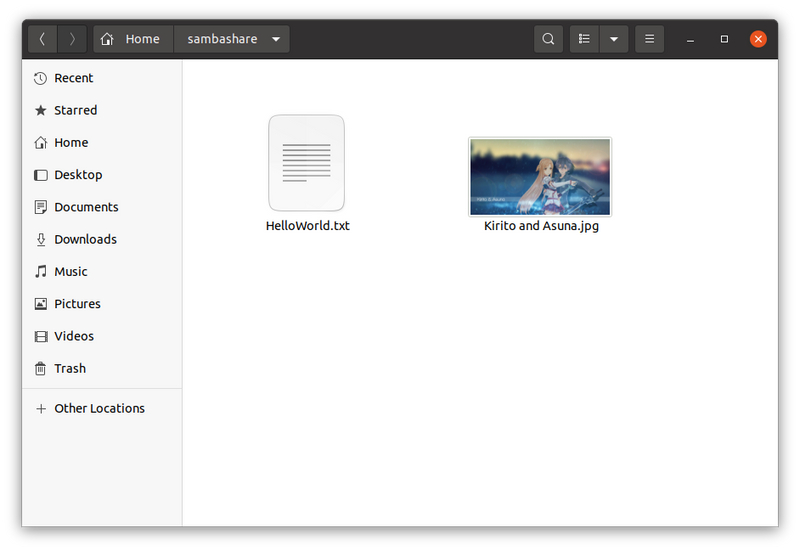Screen dimensions: 800x551
Task: Maximize the Files window
Action: (x=724, y=39)
